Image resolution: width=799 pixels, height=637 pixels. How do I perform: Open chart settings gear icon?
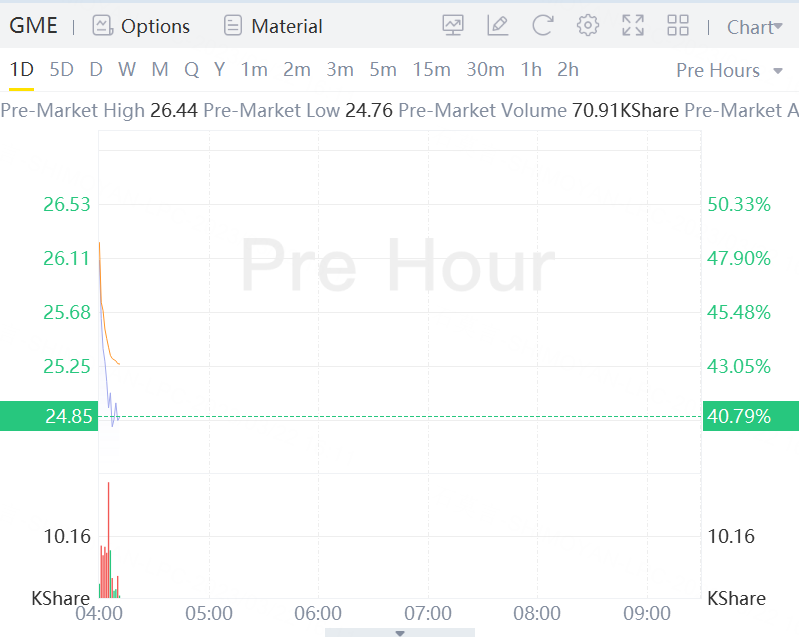(588, 25)
